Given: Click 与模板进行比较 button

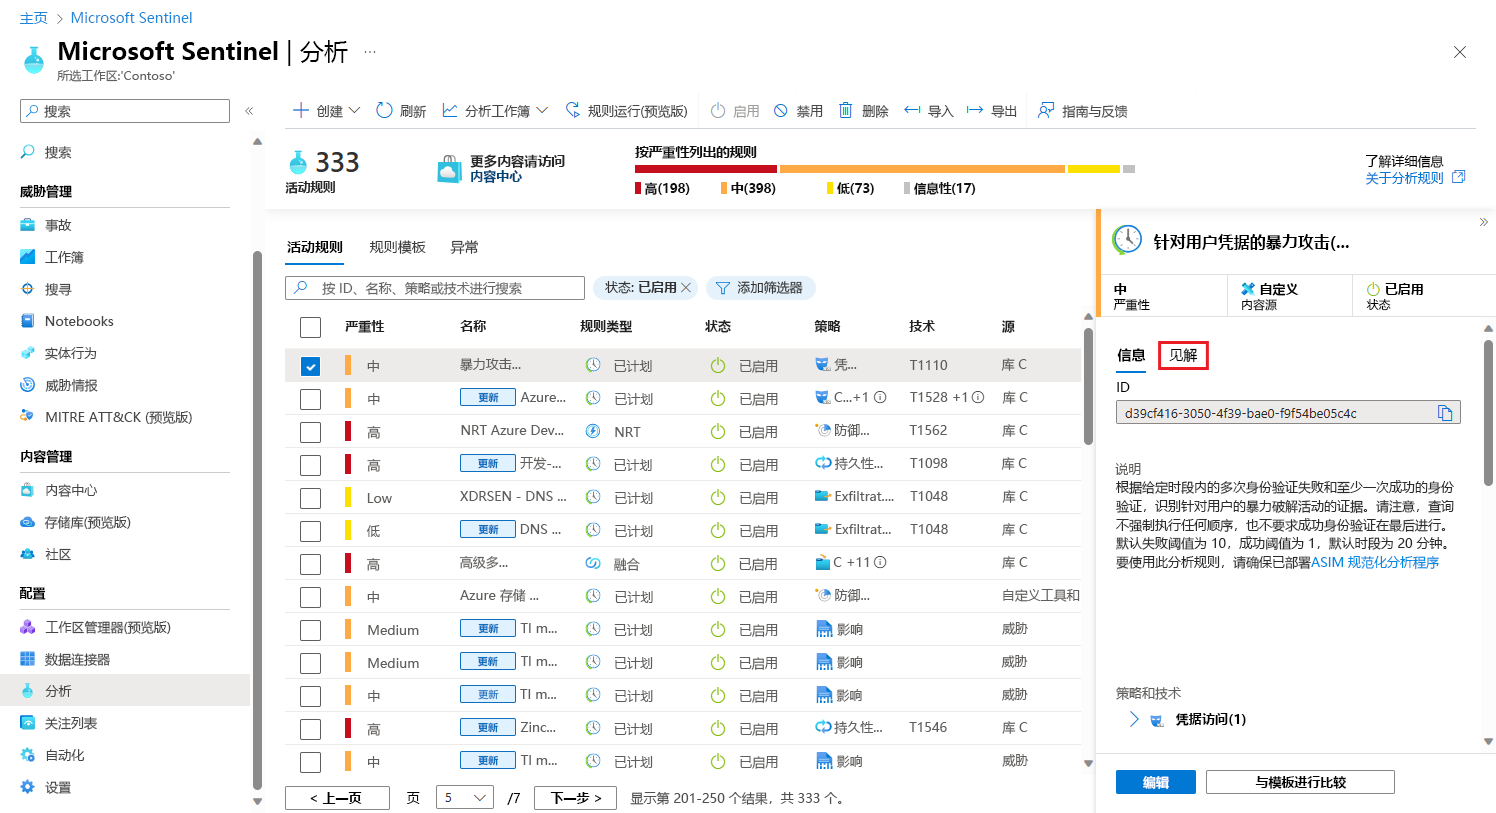Looking at the screenshot, I should tap(1300, 782).
